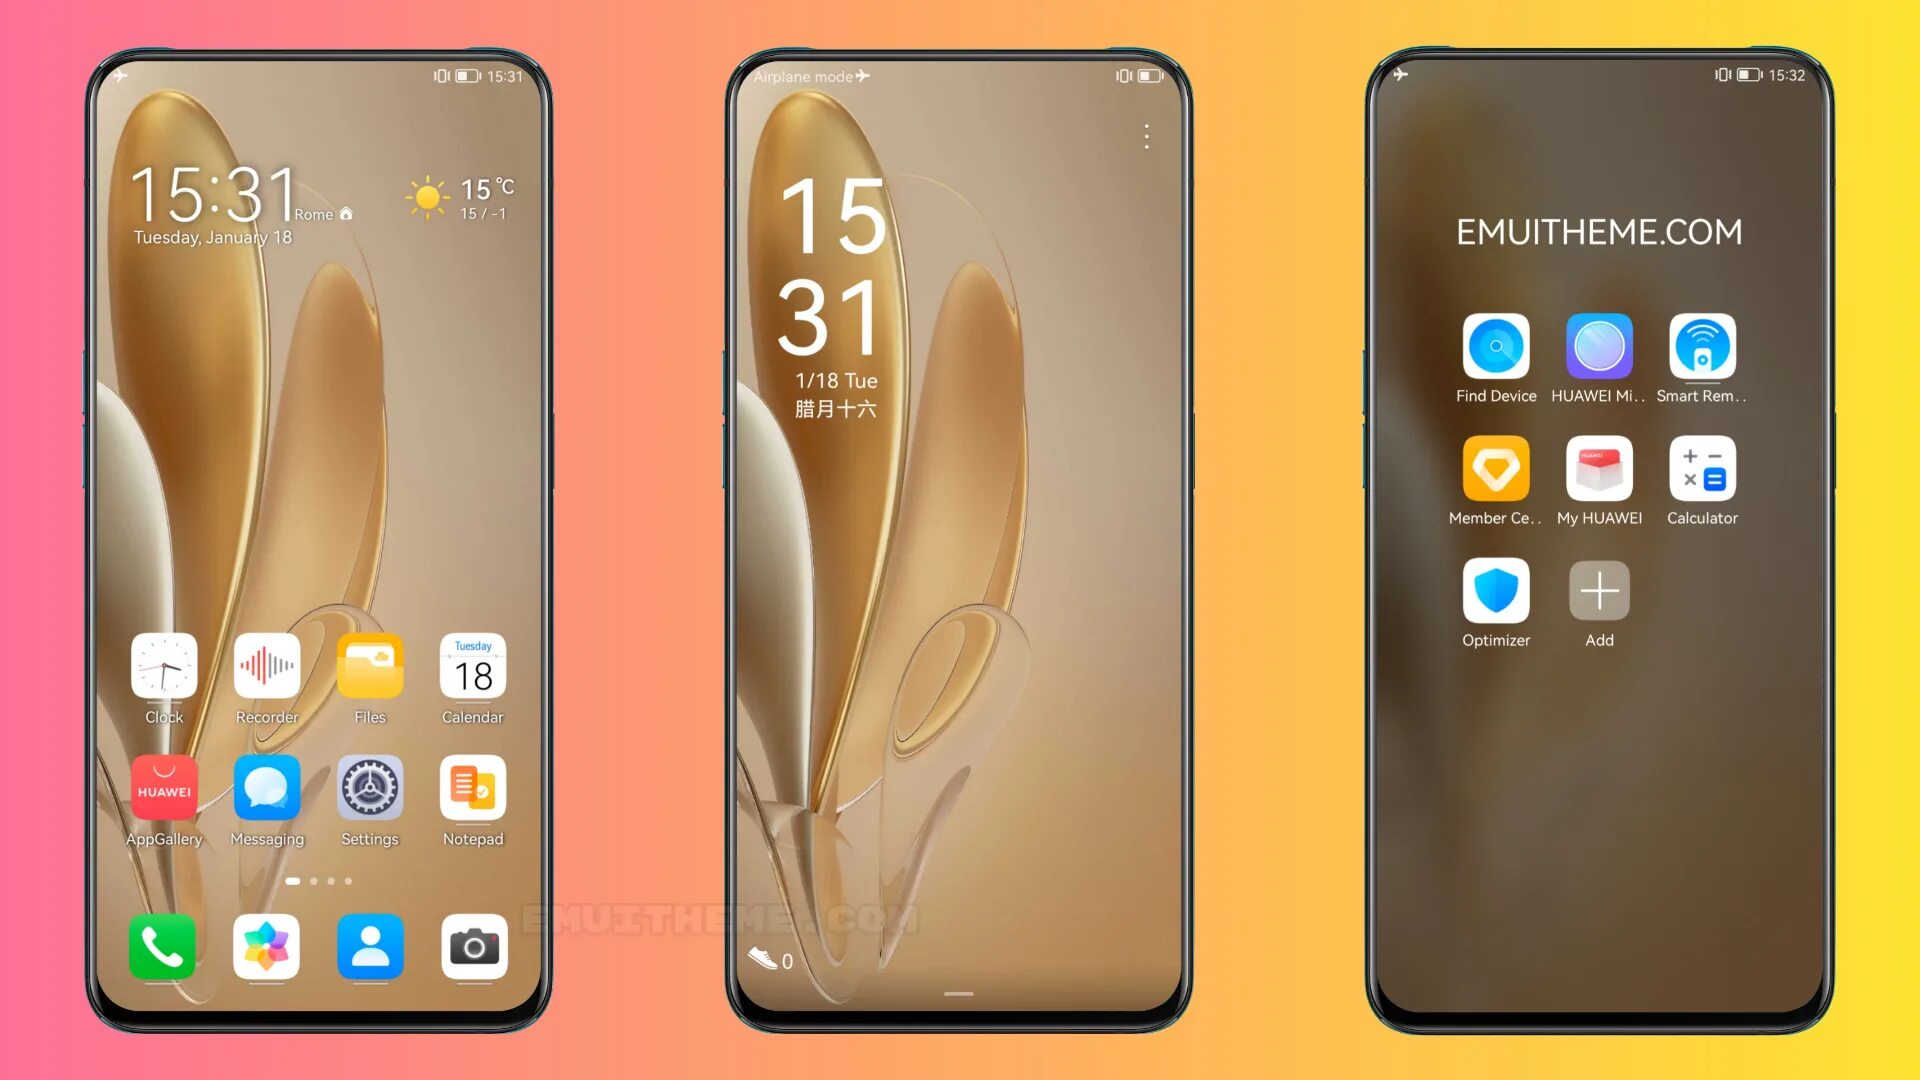This screenshot has height=1080, width=1920.
Task: Expand the three-dot options menu
Action: [1145, 141]
